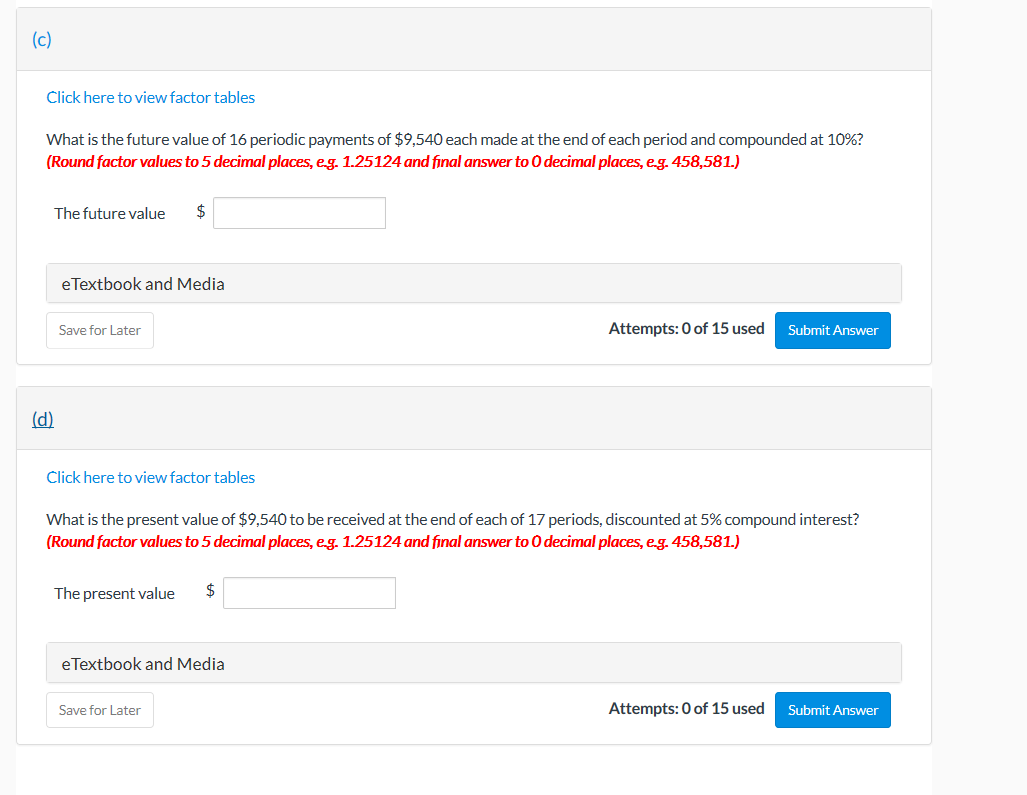
Task: Click Save for Later in part (d)
Action: (100, 710)
